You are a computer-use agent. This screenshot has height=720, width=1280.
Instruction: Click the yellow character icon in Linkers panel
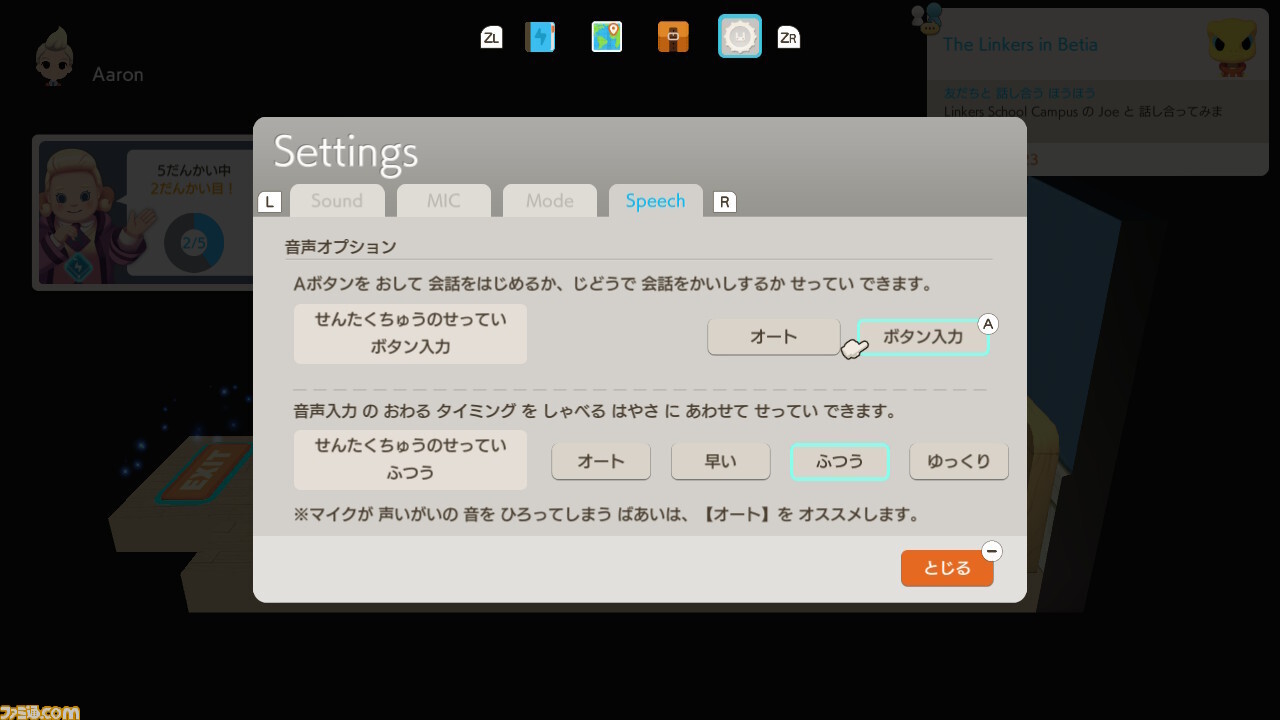(1231, 48)
